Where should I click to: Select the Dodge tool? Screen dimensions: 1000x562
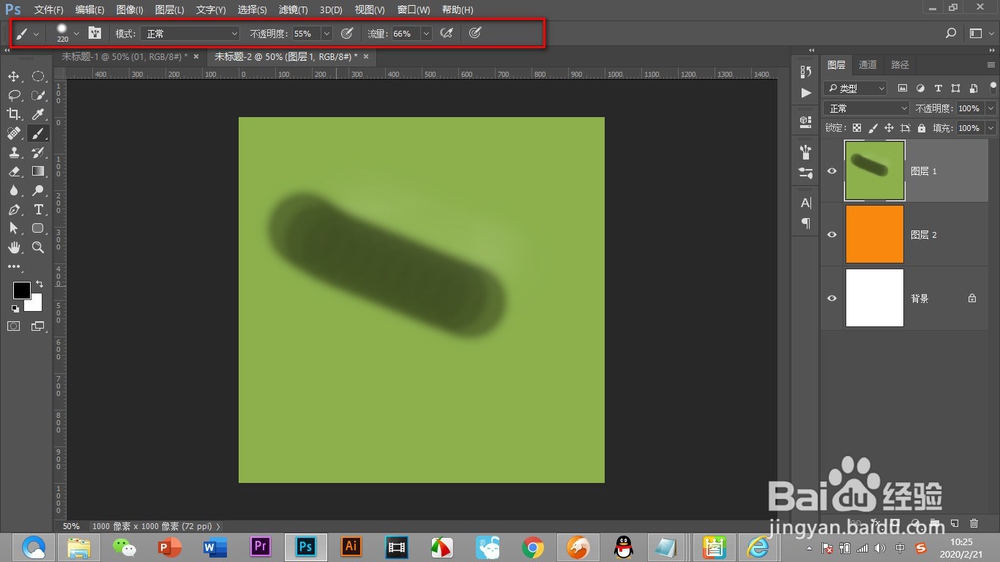pos(38,191)
